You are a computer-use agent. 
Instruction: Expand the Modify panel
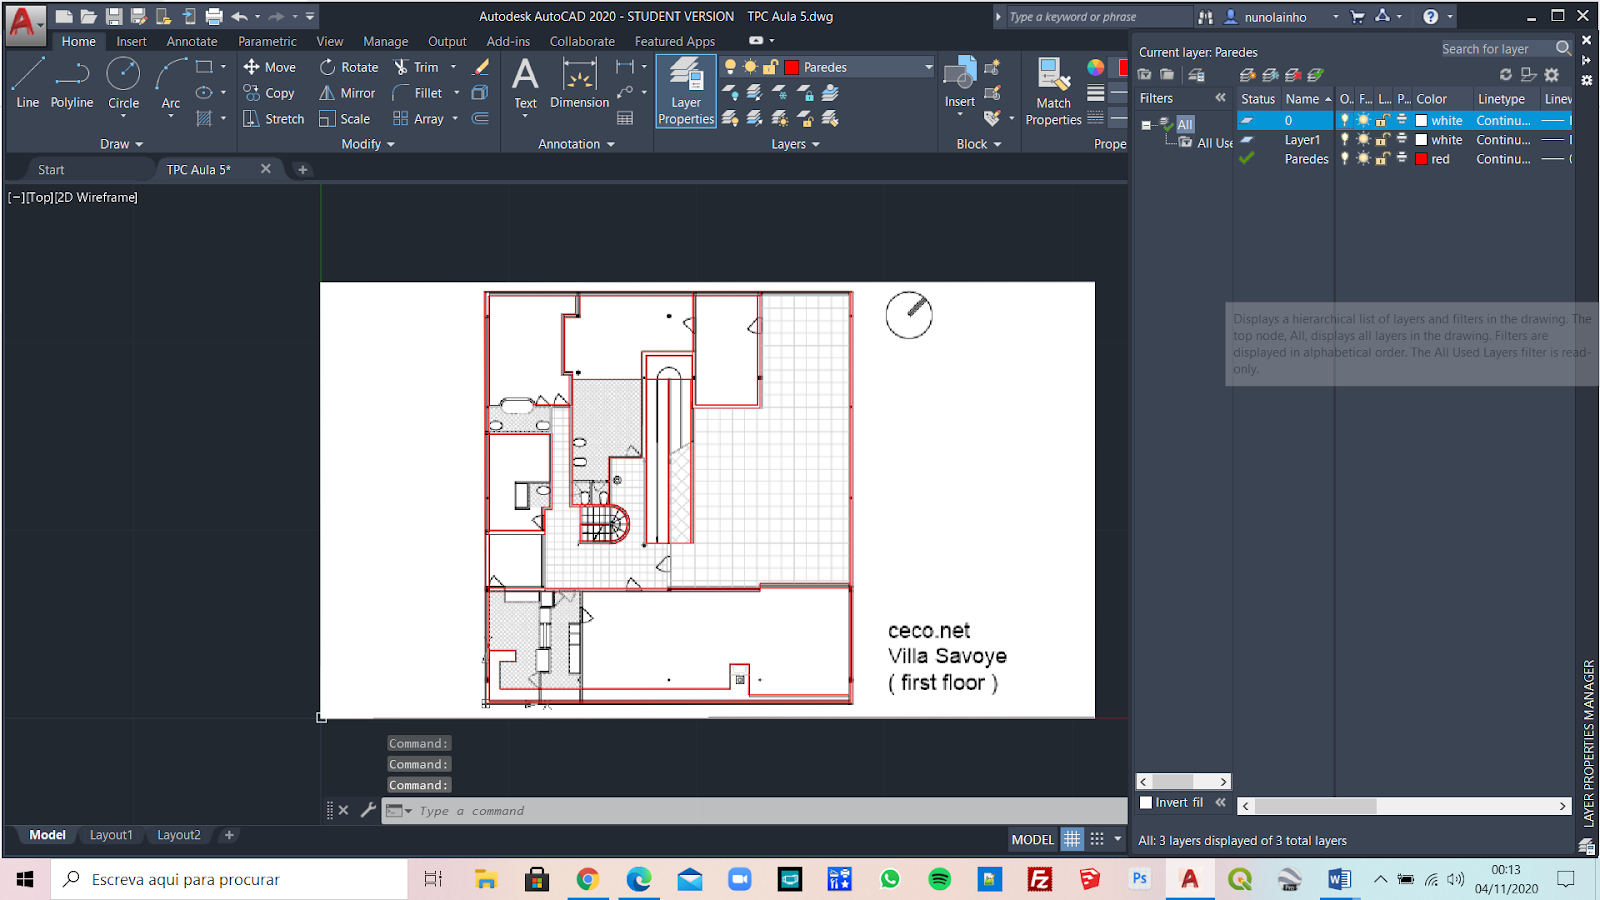368,144
